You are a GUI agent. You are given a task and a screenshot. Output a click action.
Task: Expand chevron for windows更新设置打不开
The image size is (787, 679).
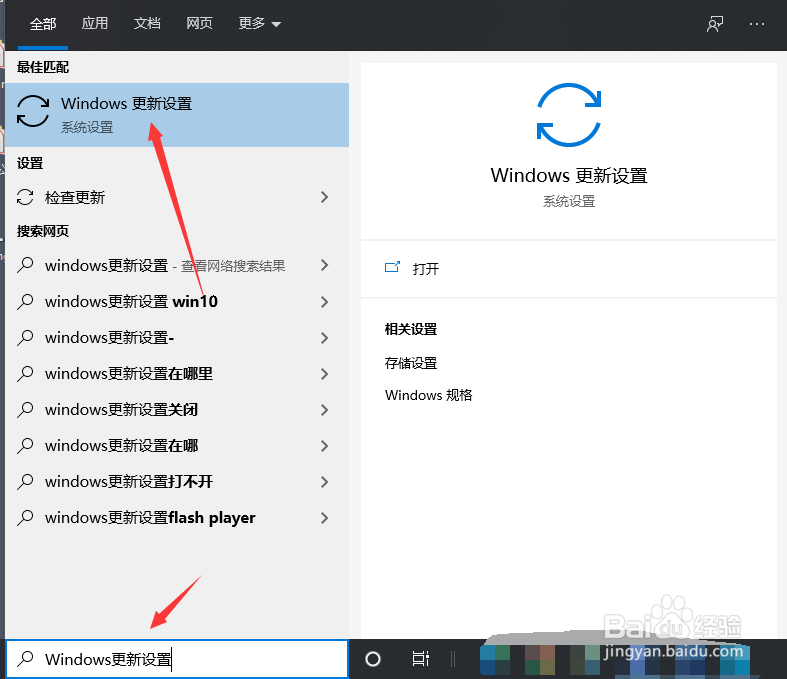tap(325, 482)
